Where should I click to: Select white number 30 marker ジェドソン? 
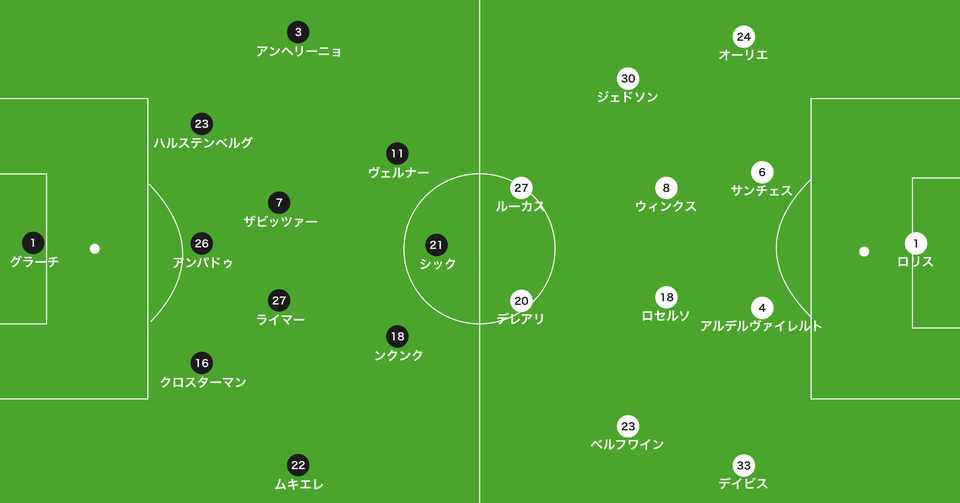click(628, 79)
